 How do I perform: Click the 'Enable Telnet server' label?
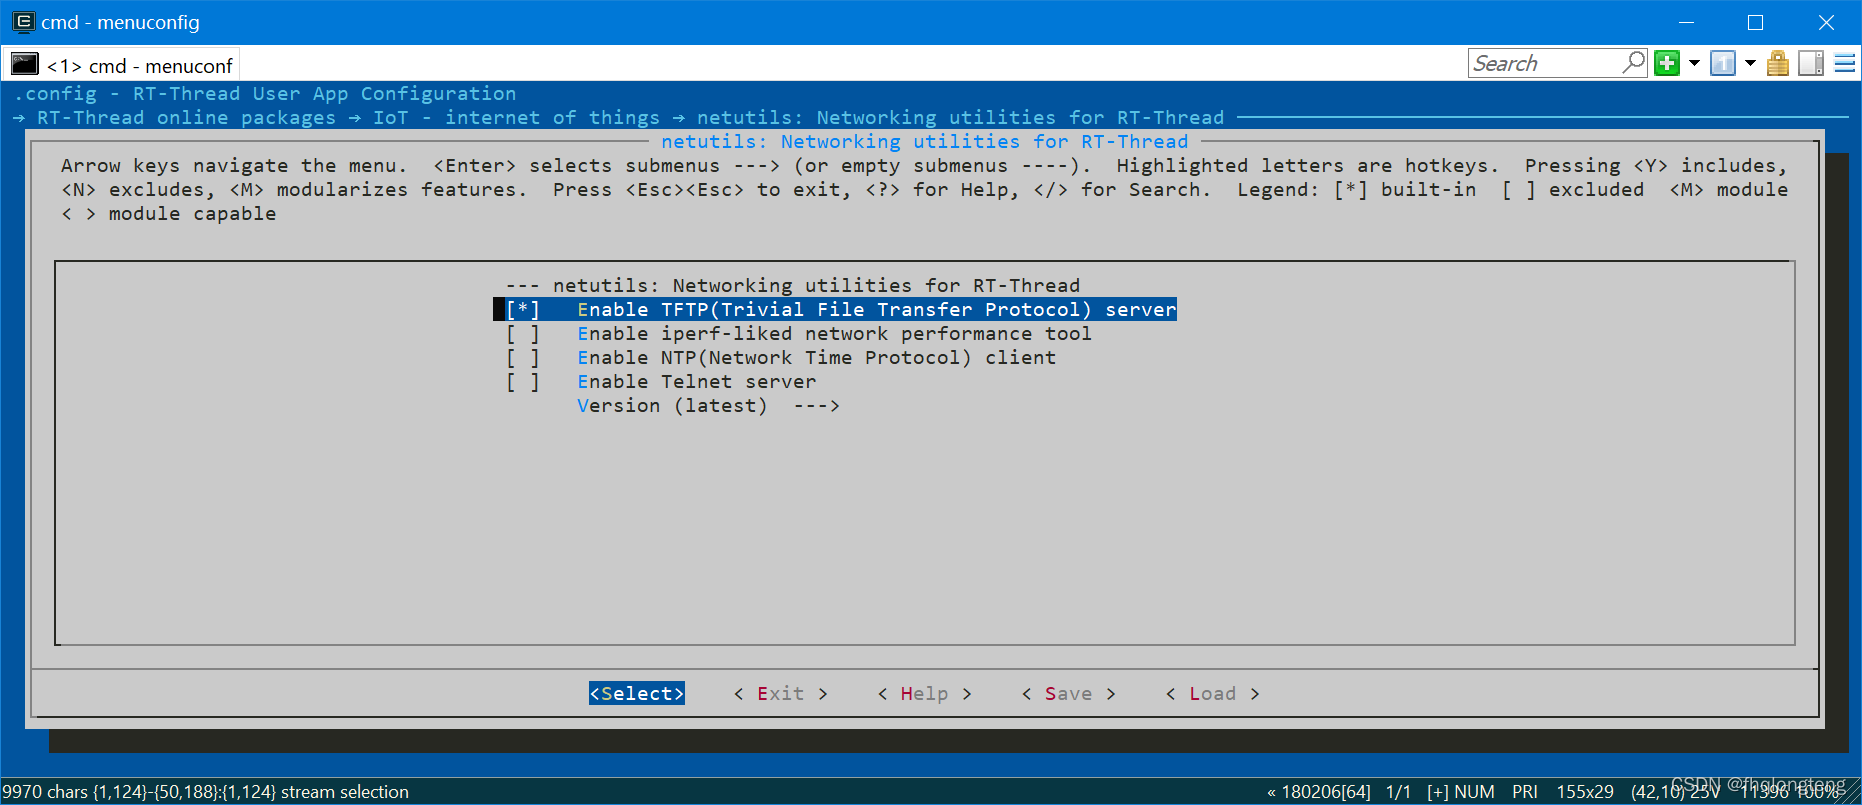click(x=696, y=382)
